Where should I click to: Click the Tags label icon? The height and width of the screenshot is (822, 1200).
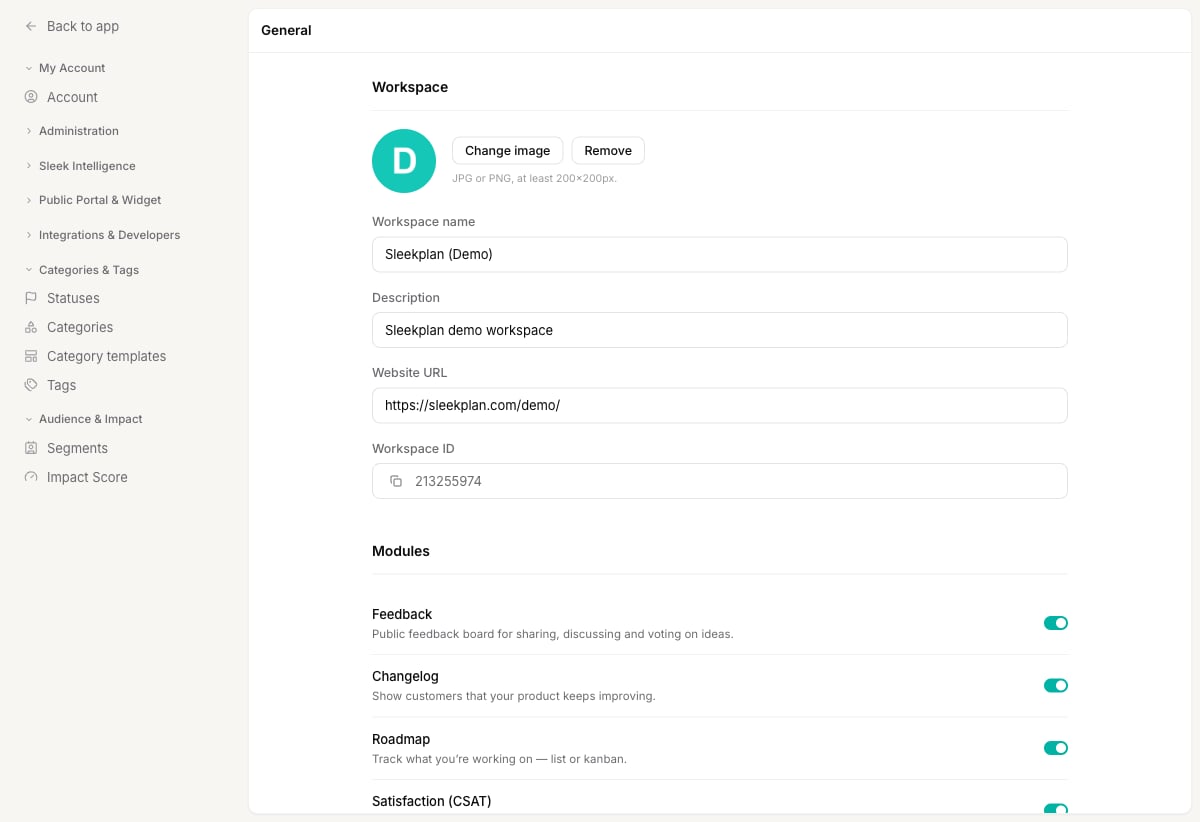31,385
